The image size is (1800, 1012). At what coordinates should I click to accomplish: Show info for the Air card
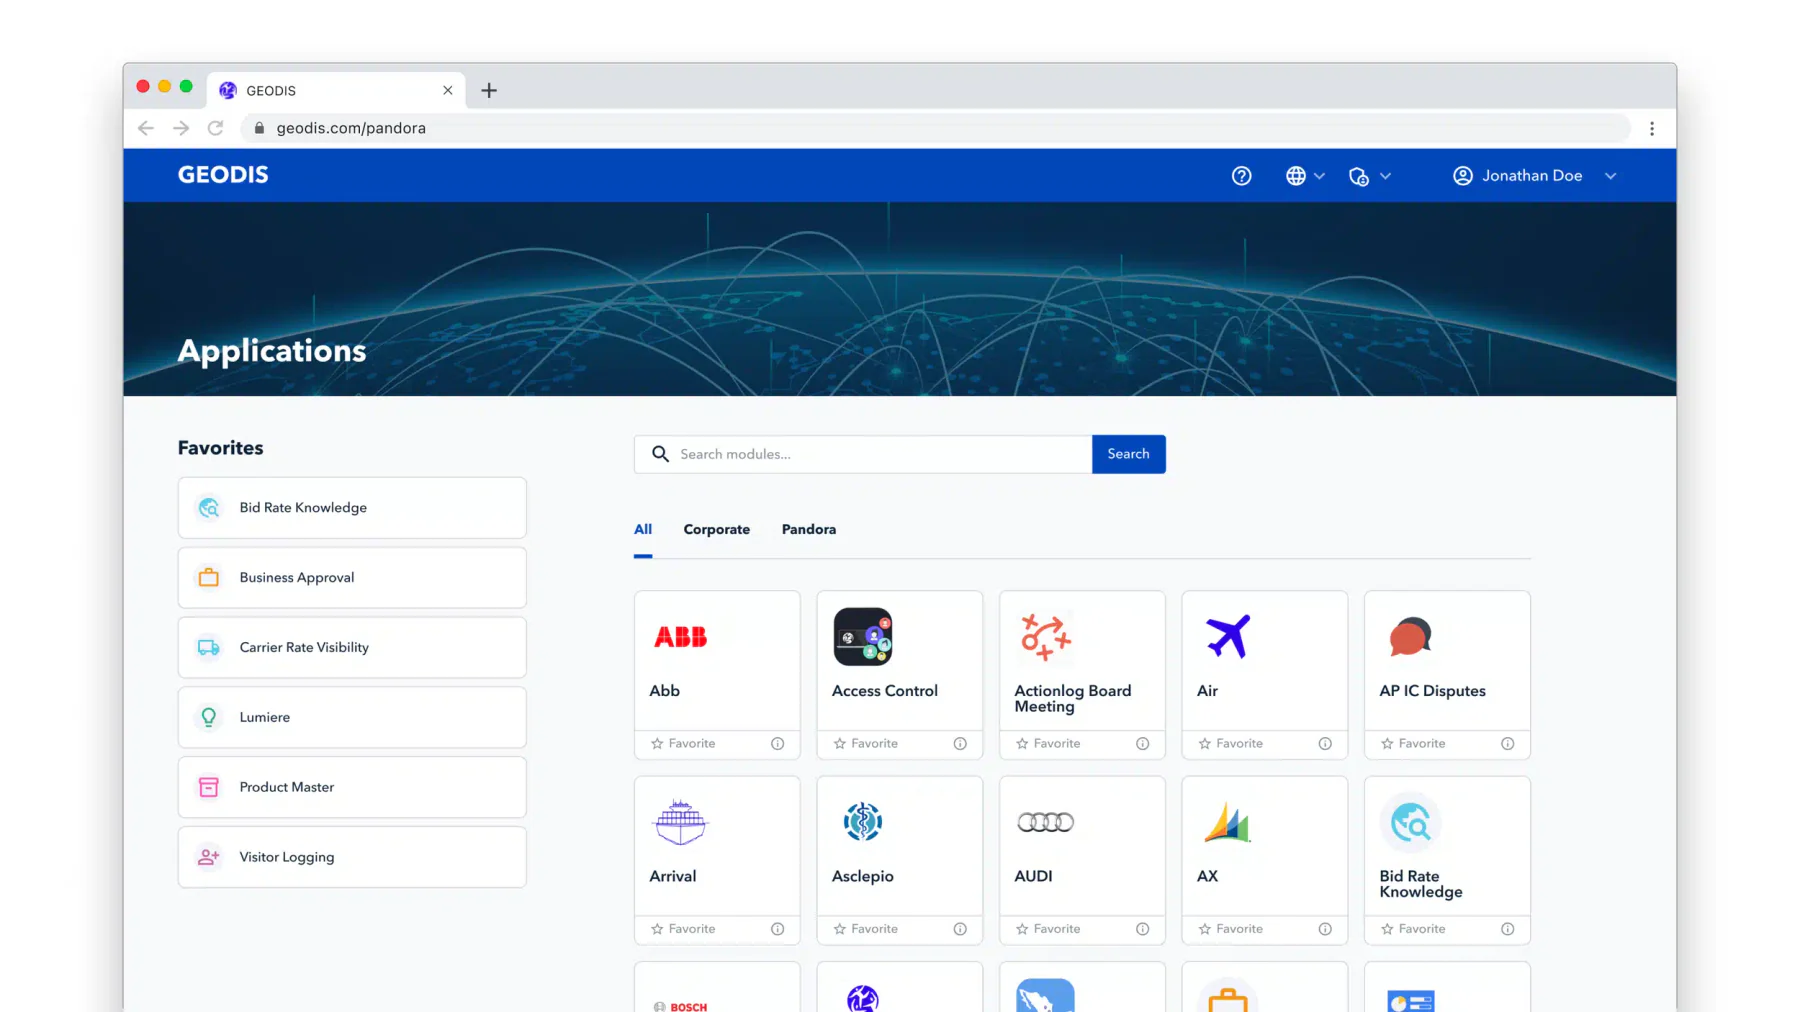(1325, 744)
